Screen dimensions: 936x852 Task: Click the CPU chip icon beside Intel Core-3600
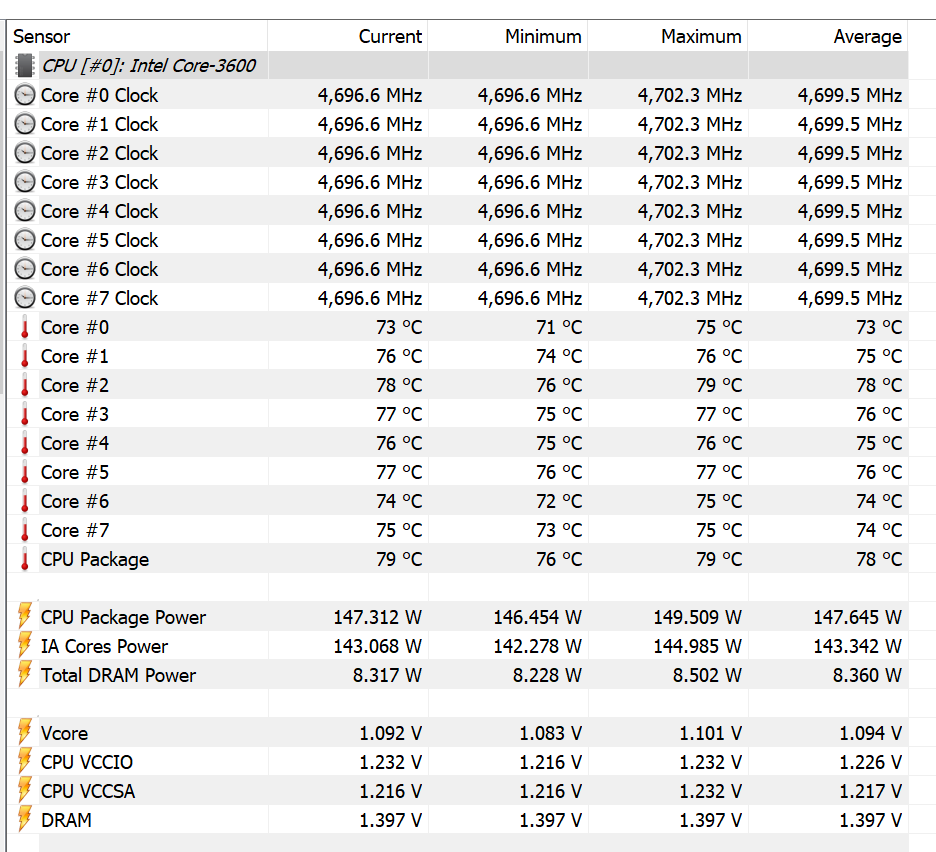coord(25,66)
